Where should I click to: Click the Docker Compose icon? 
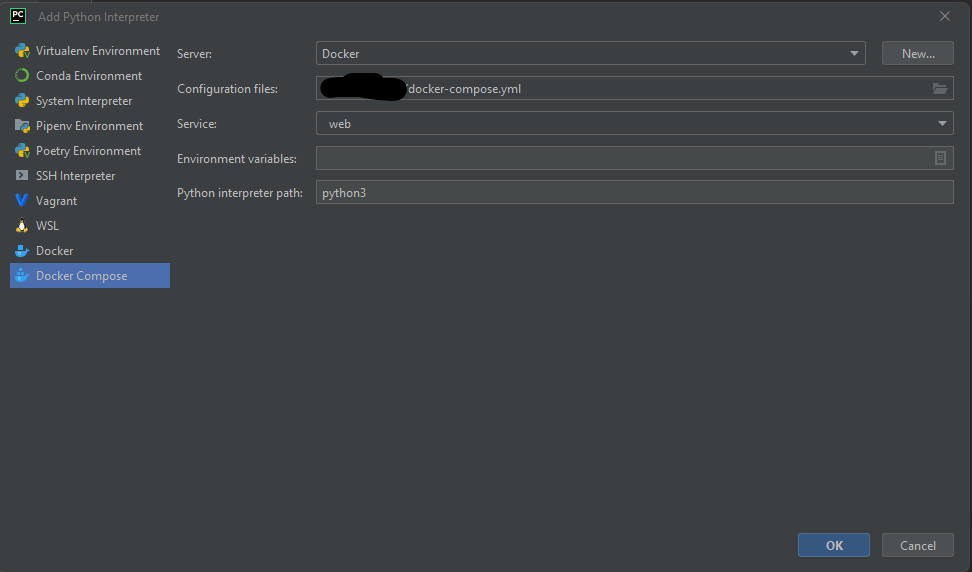tap(22, 276)
